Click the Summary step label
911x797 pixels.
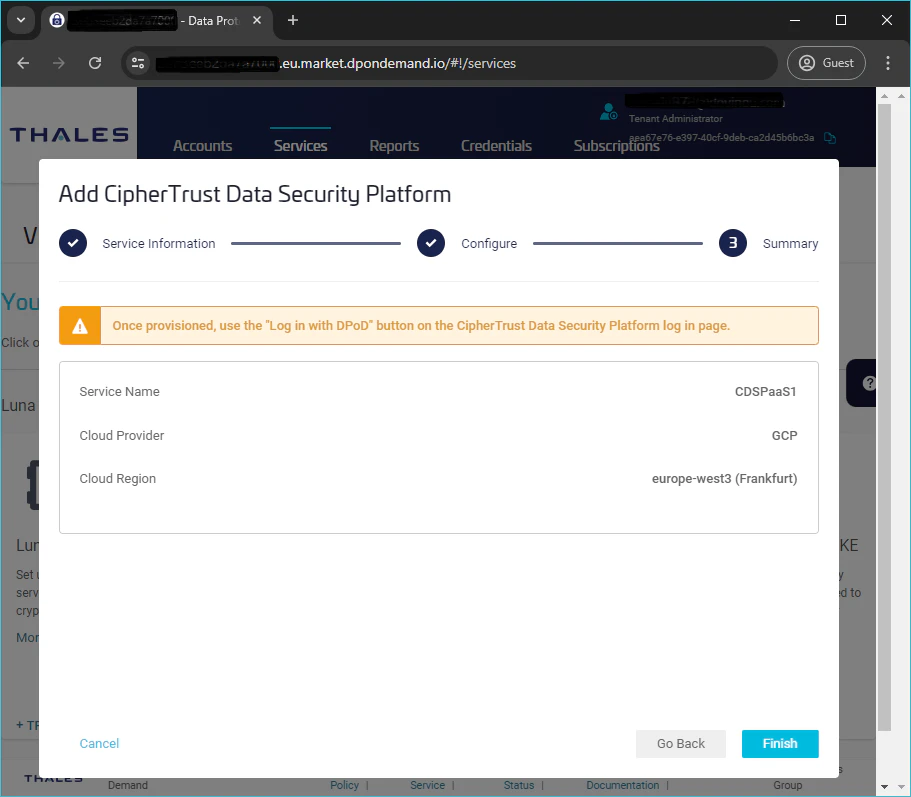tap(790, 243)
